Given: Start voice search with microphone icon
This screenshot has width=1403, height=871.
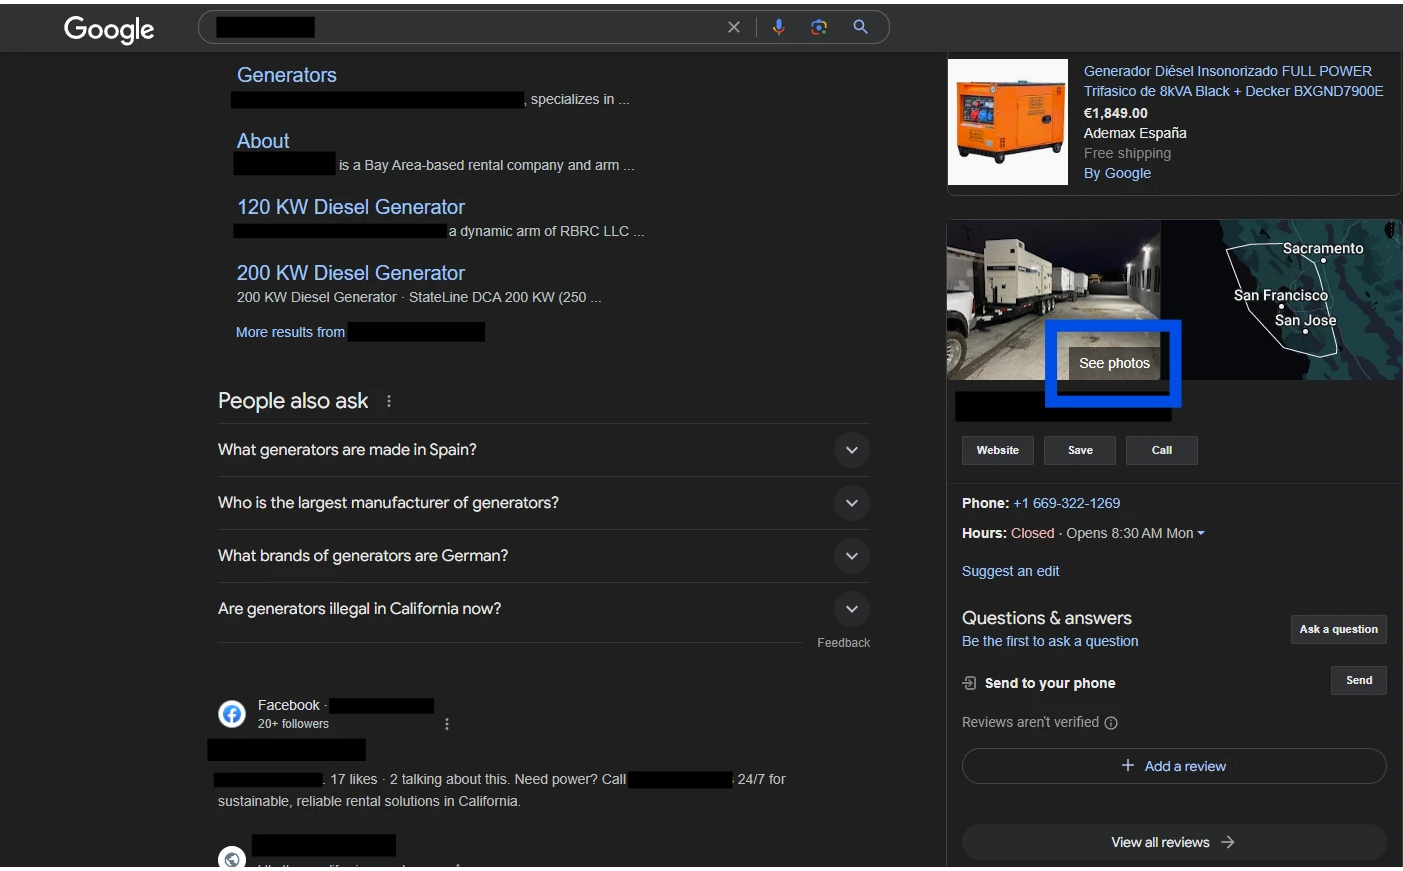Looking at the screenshot, I should point(778,27).
